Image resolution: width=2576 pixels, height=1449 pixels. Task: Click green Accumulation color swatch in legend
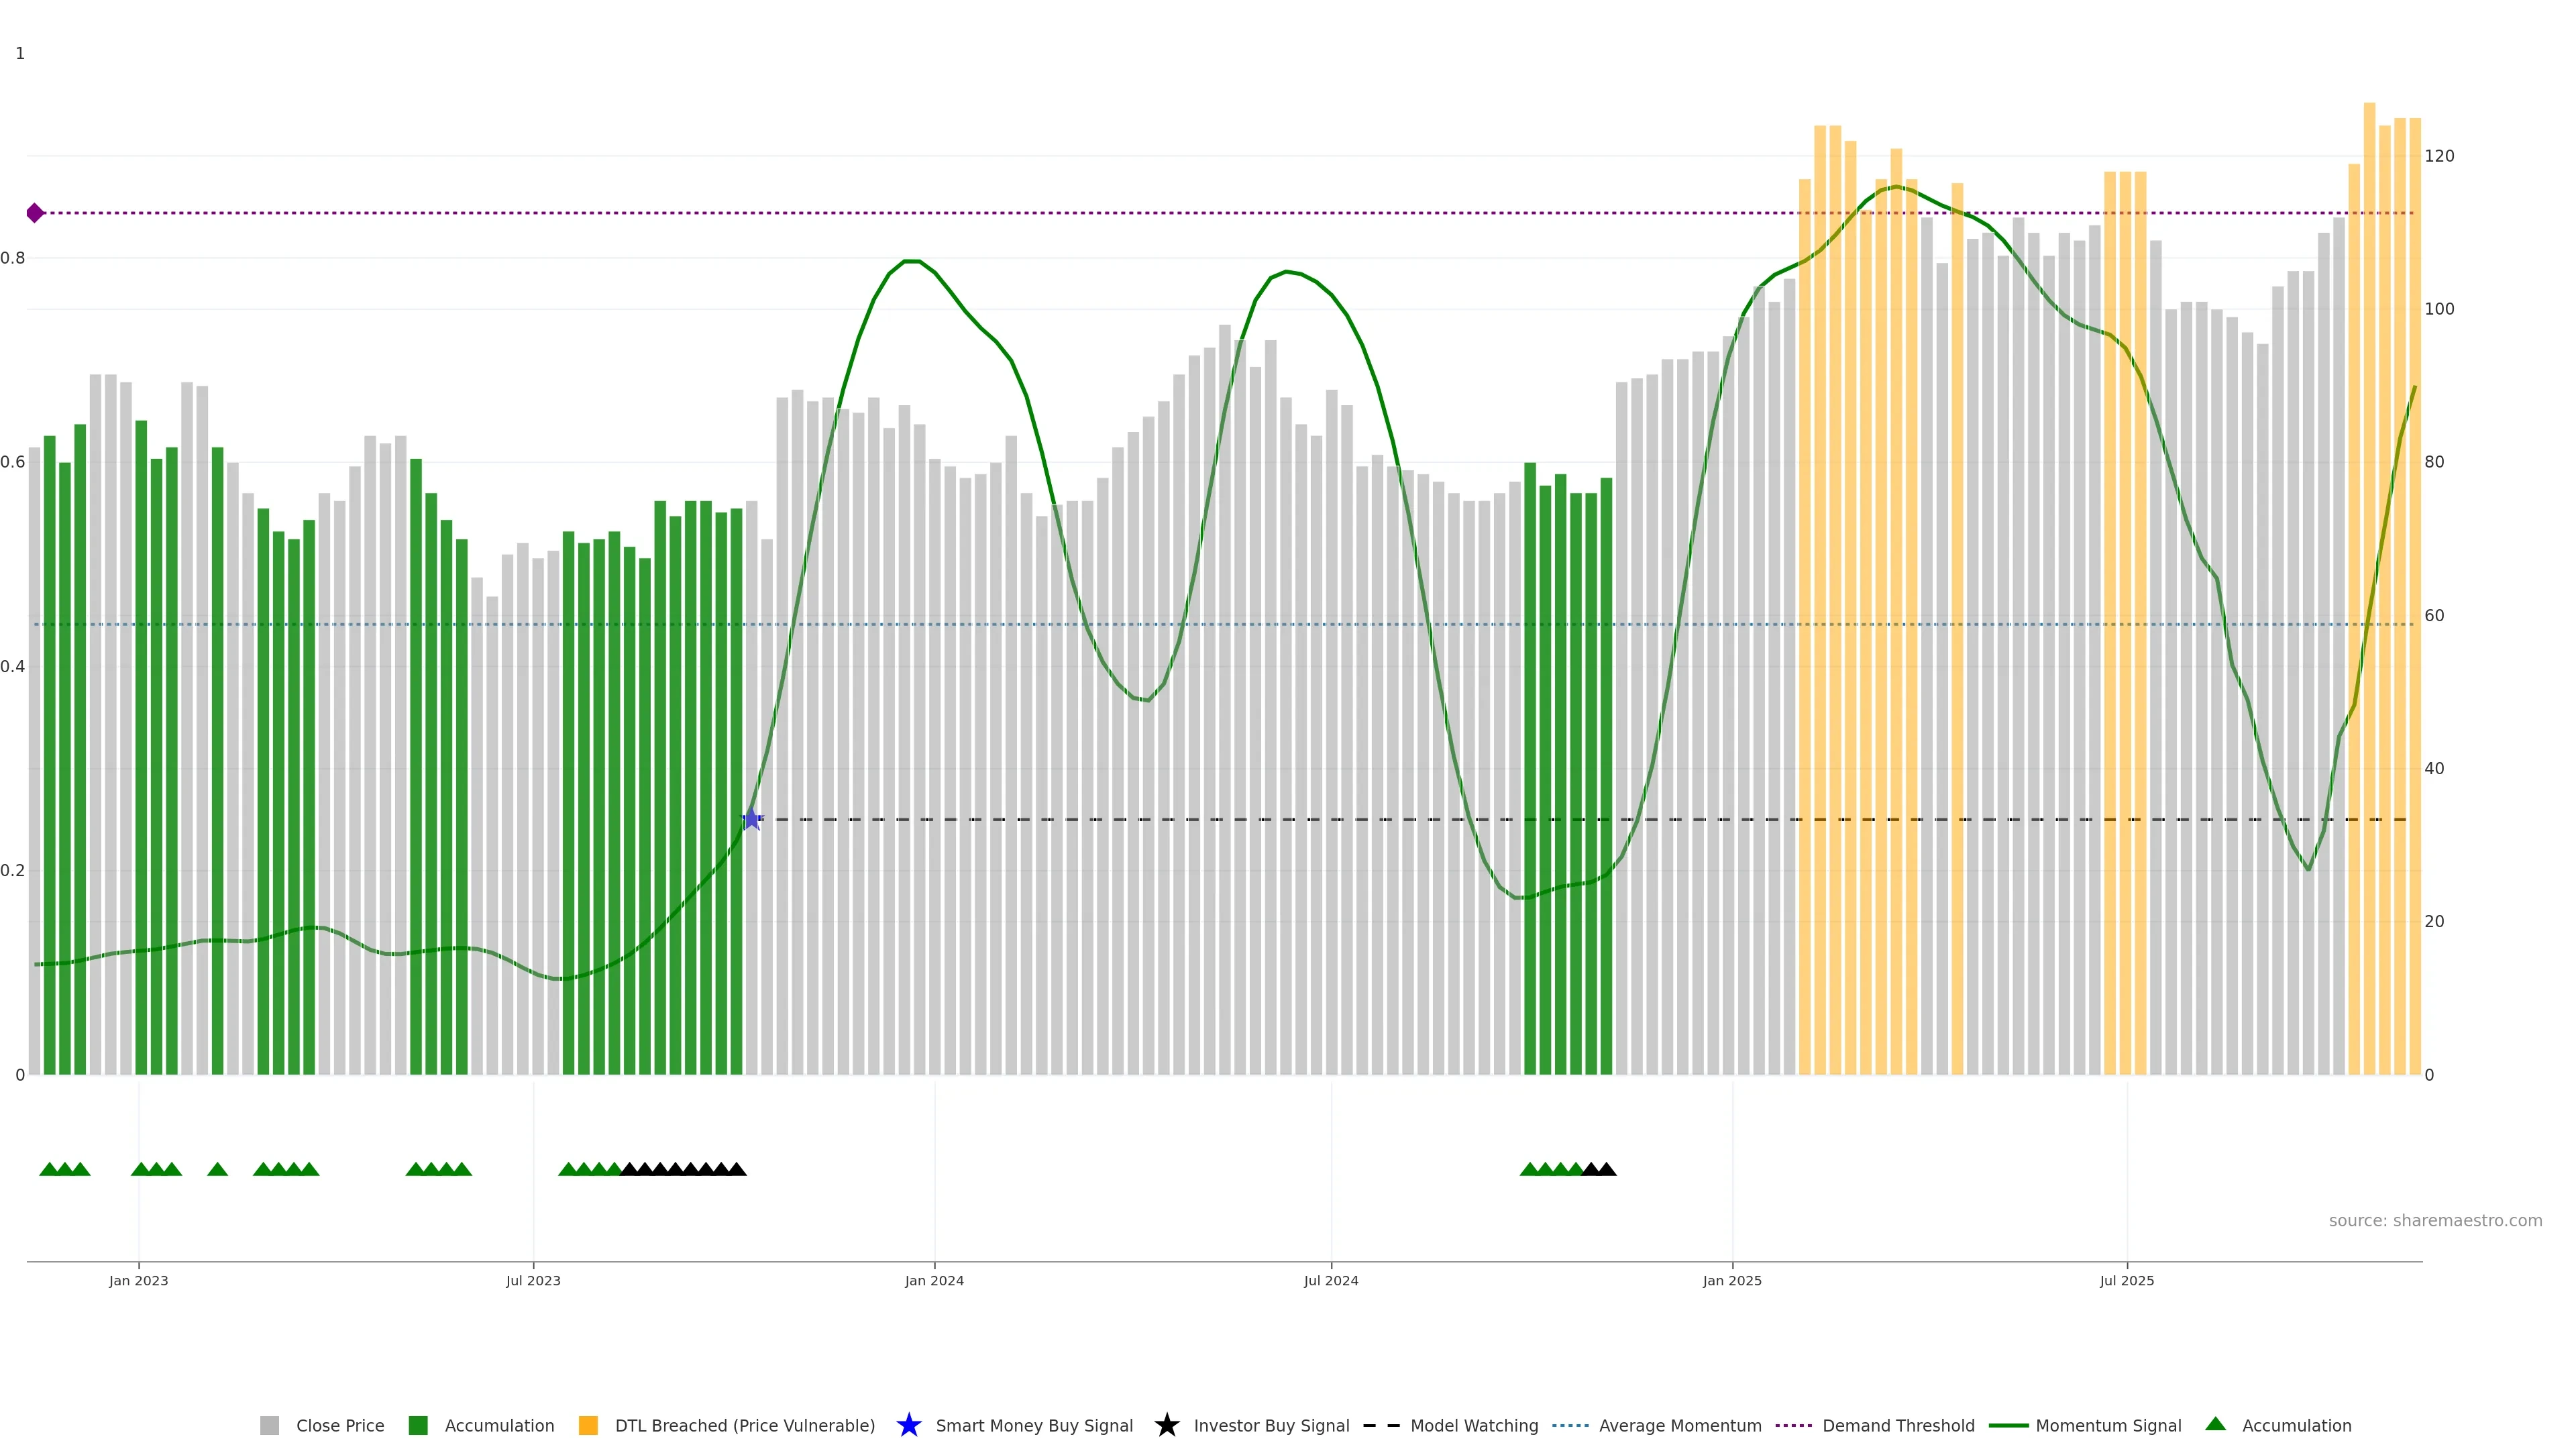tap(418, 1425)
